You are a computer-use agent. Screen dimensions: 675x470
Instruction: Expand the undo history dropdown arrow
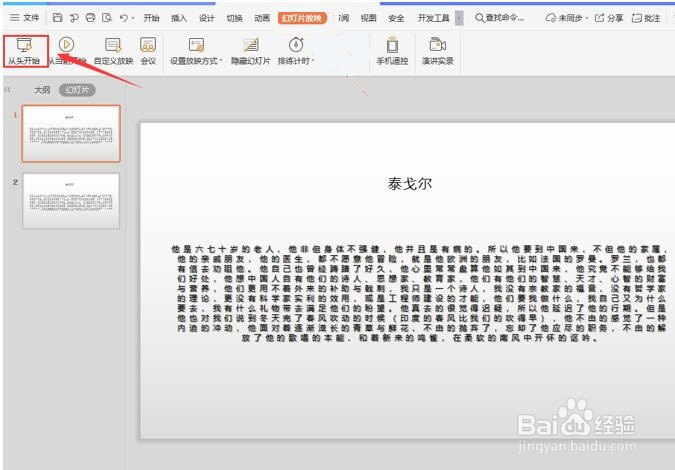coord(133,18)
